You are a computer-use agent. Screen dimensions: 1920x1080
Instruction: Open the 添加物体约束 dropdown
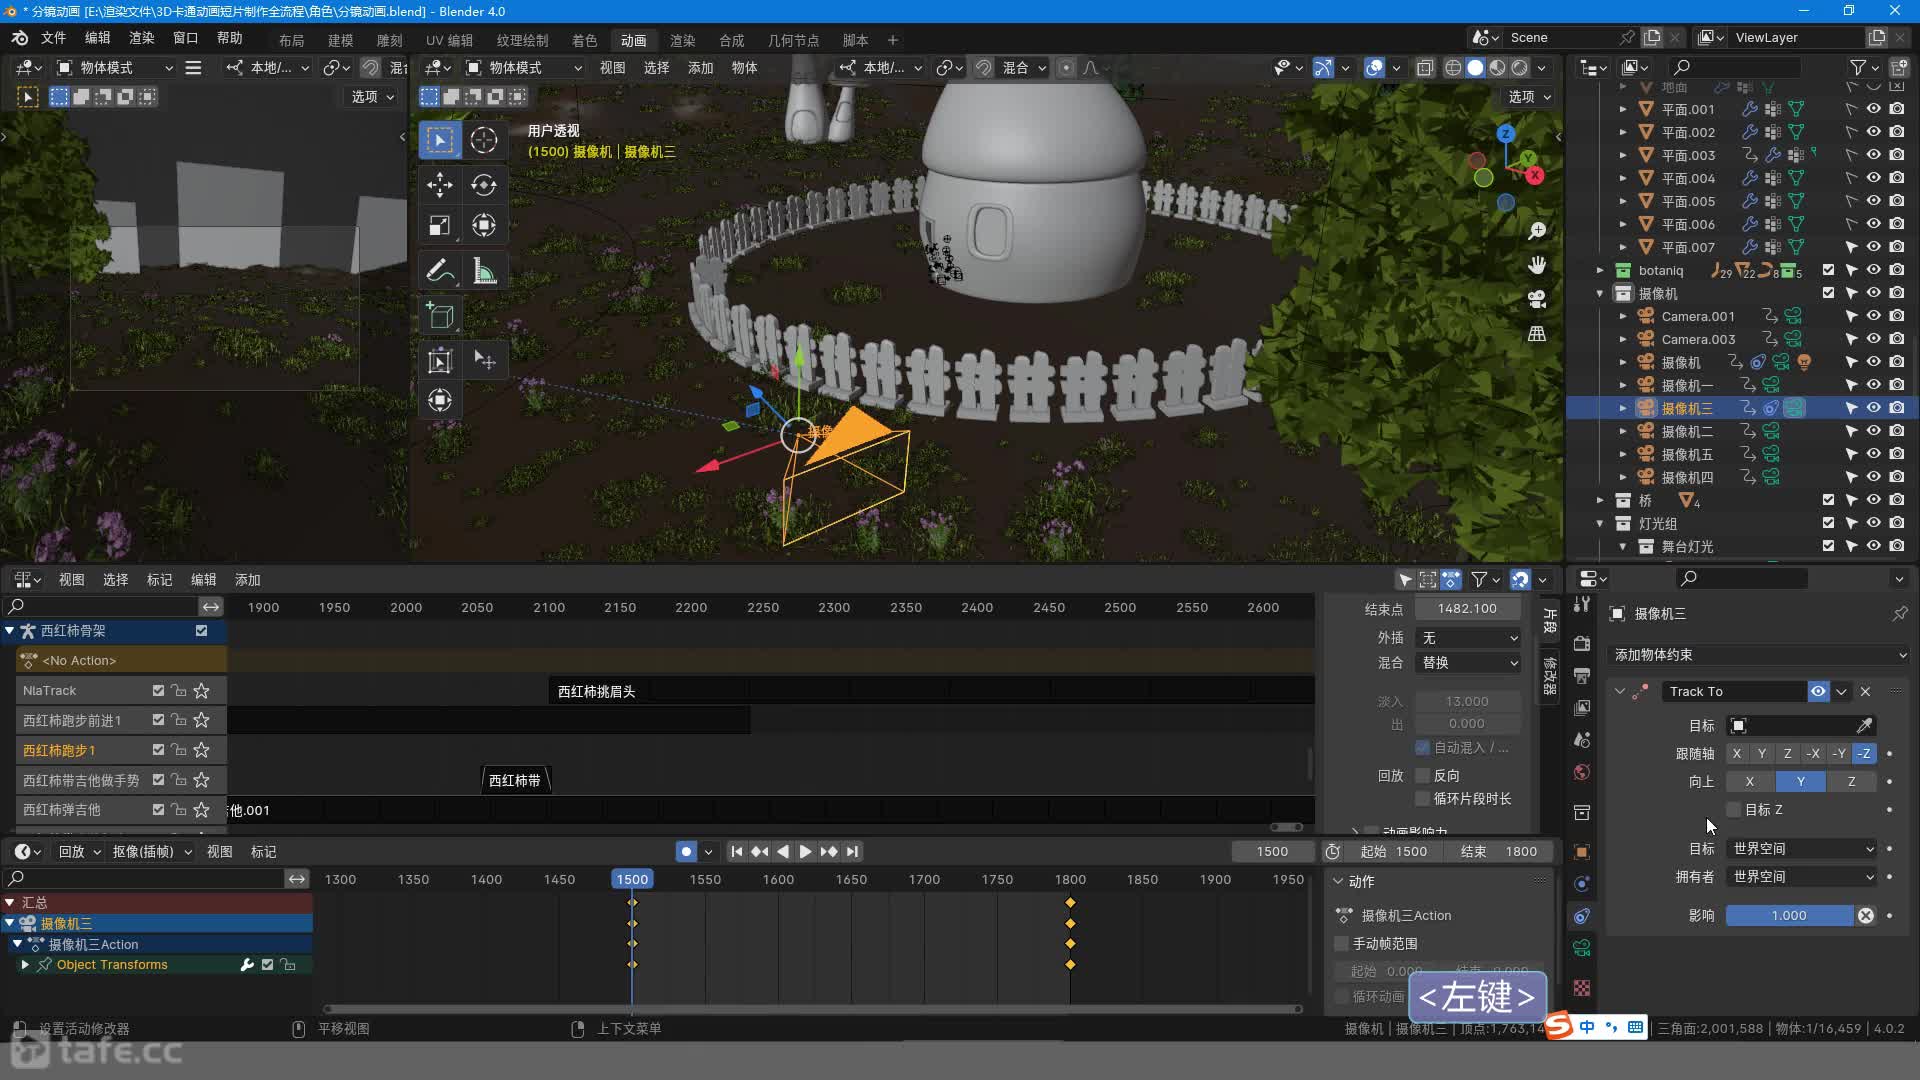click(1759, 655)
